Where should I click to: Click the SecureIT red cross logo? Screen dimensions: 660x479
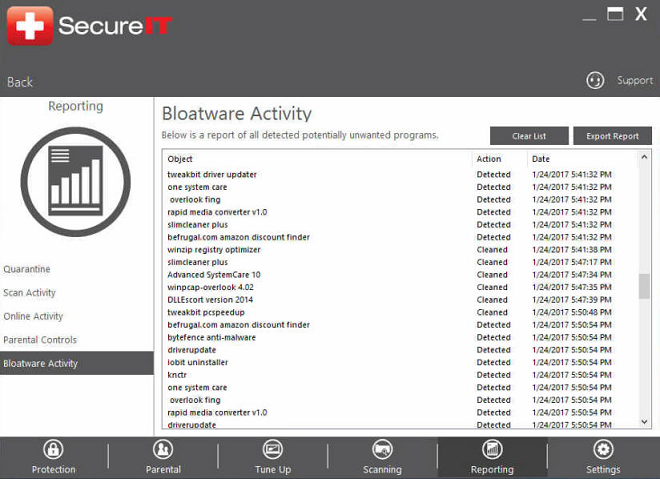[x=30, y=26]
